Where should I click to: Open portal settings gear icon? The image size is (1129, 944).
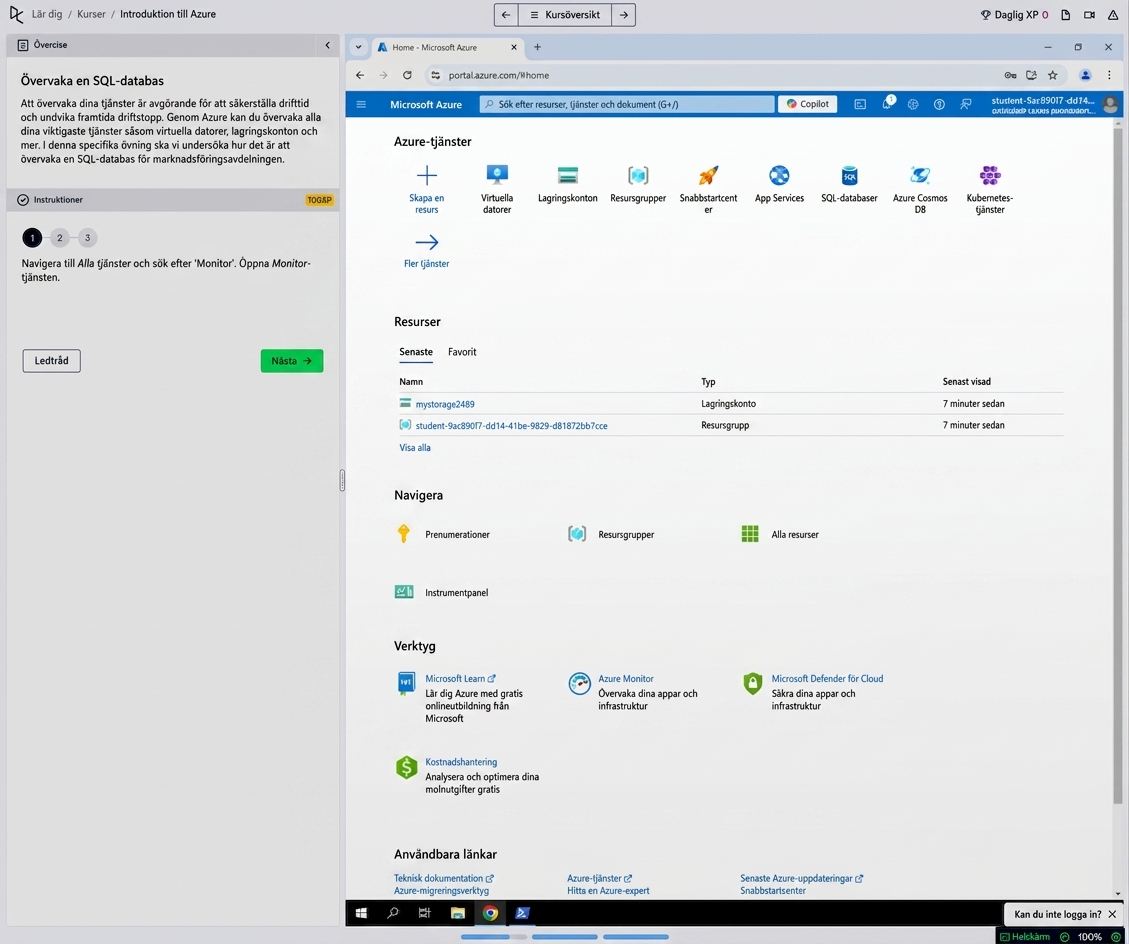[913, 104]
